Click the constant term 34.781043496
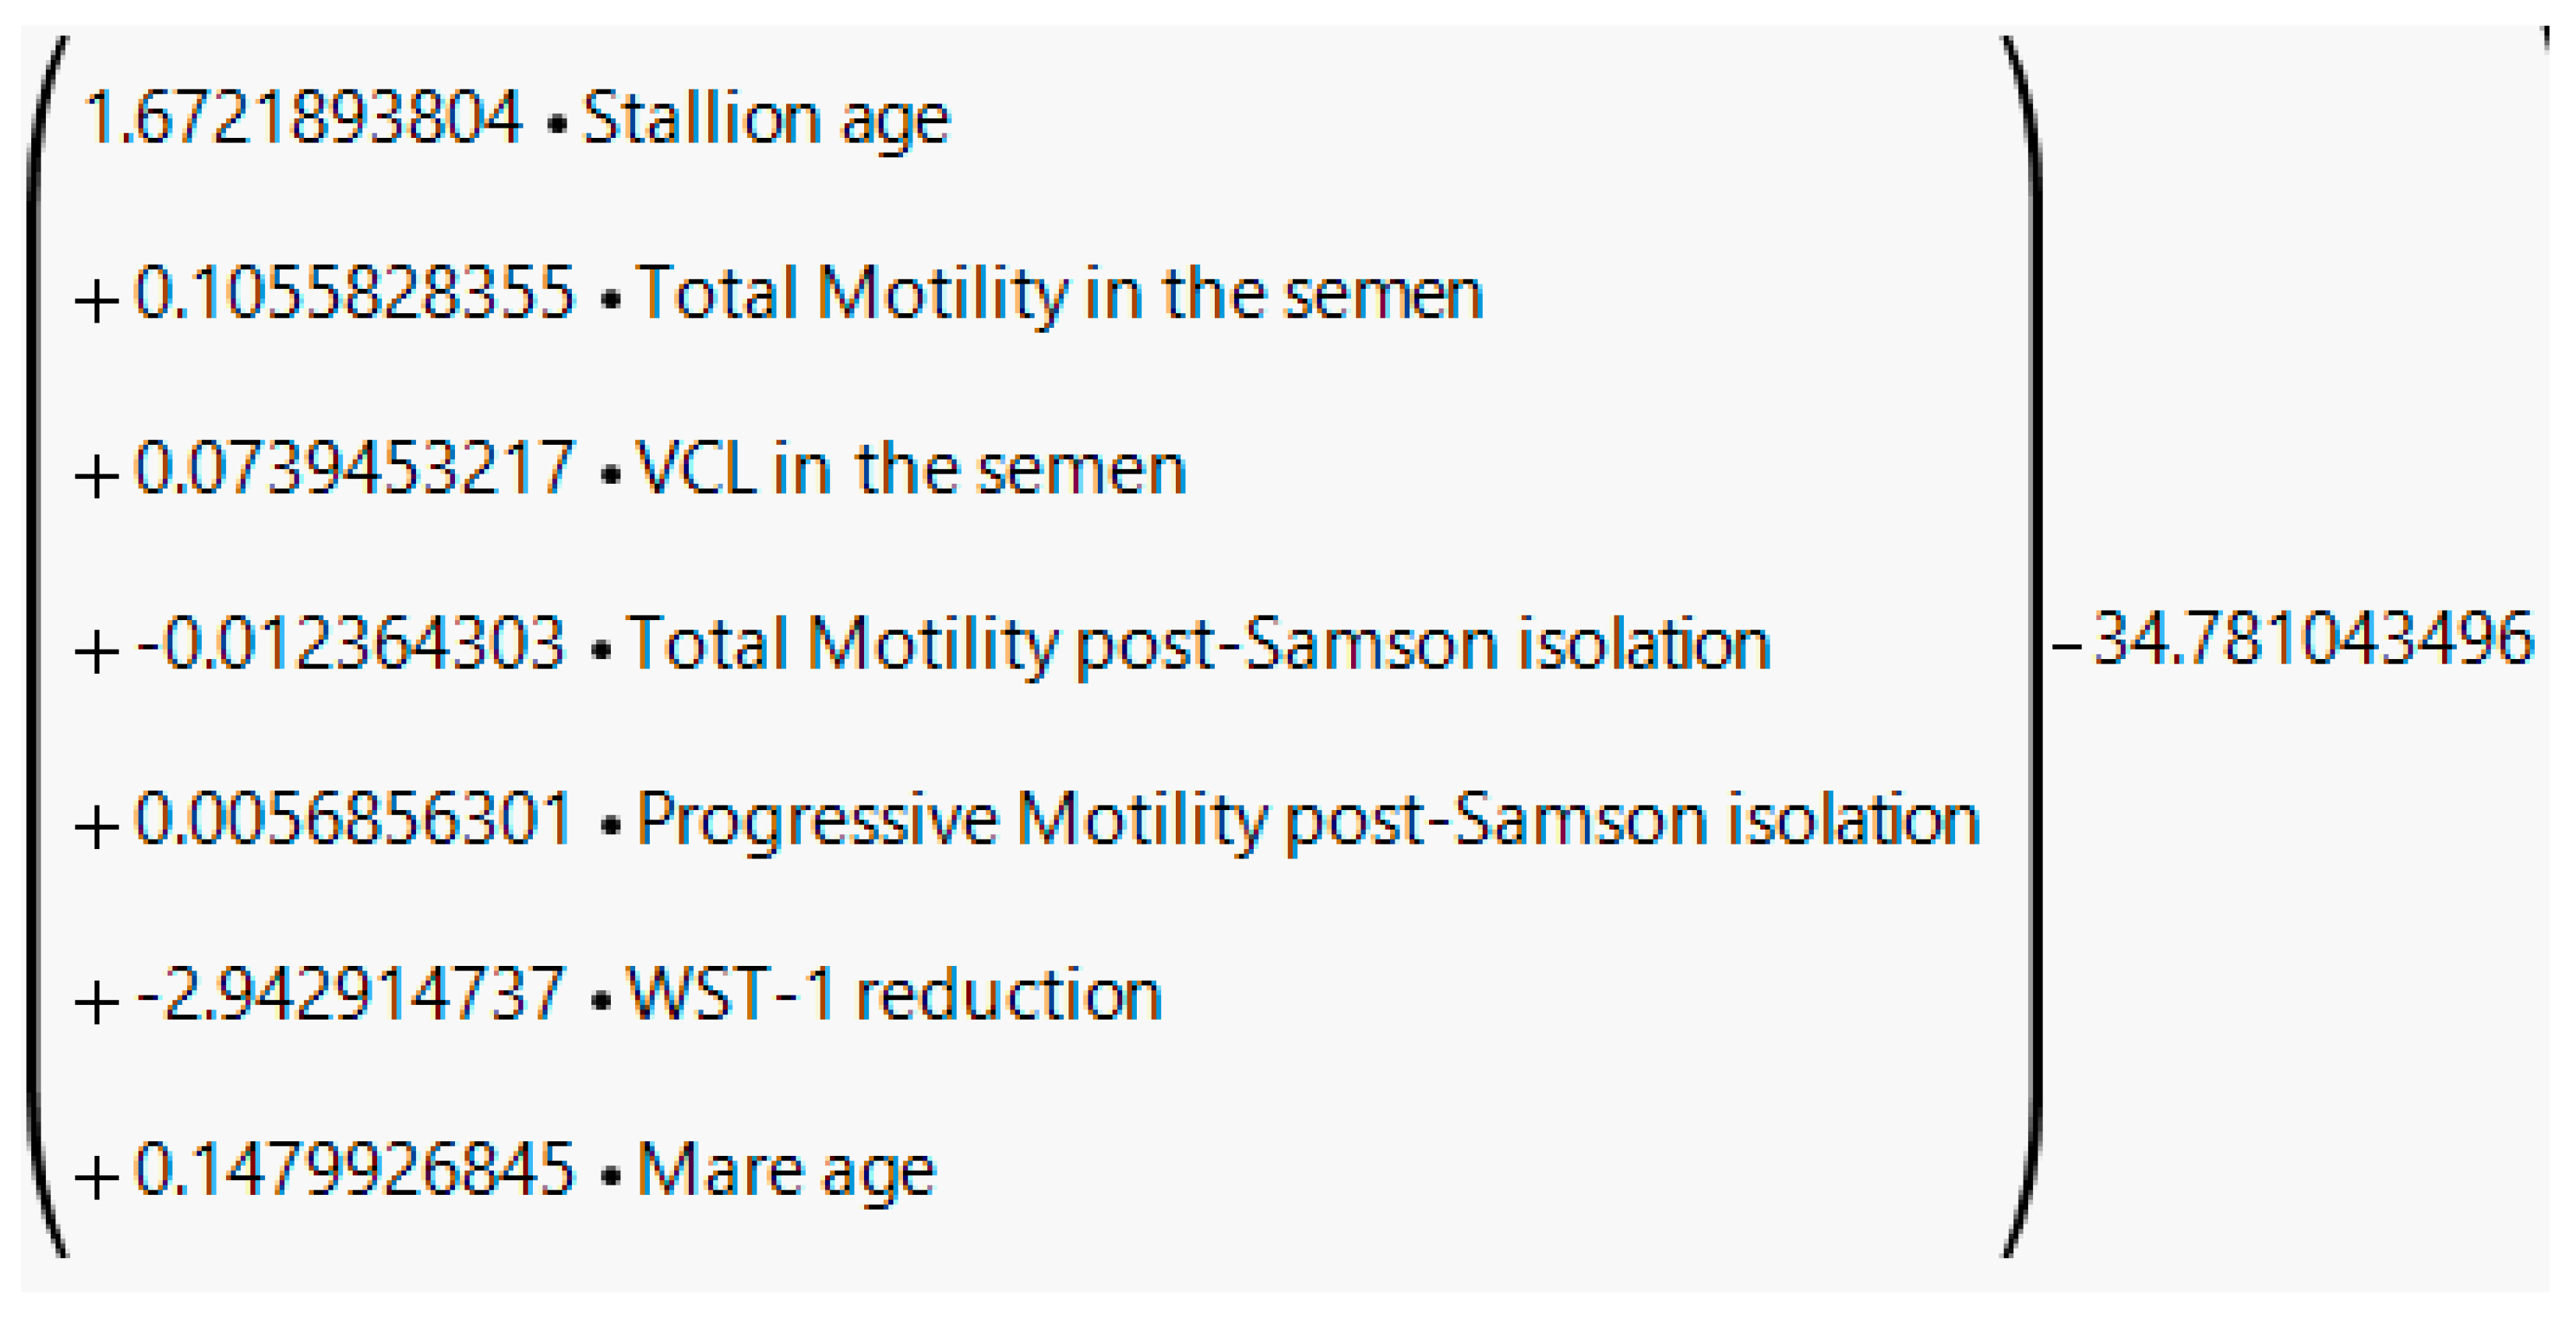This screenshot has height=1318, width=2576. click(2313, 640)
